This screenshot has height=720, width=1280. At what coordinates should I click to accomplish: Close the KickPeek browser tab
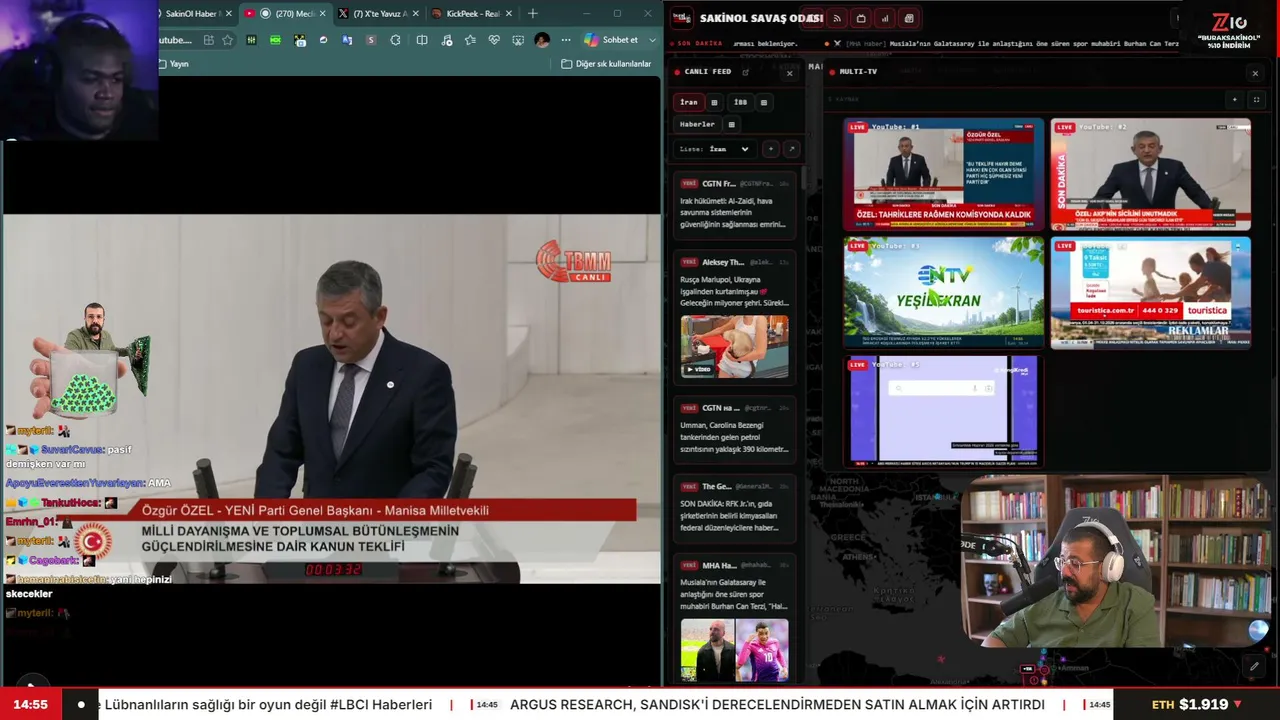(509, 14)
